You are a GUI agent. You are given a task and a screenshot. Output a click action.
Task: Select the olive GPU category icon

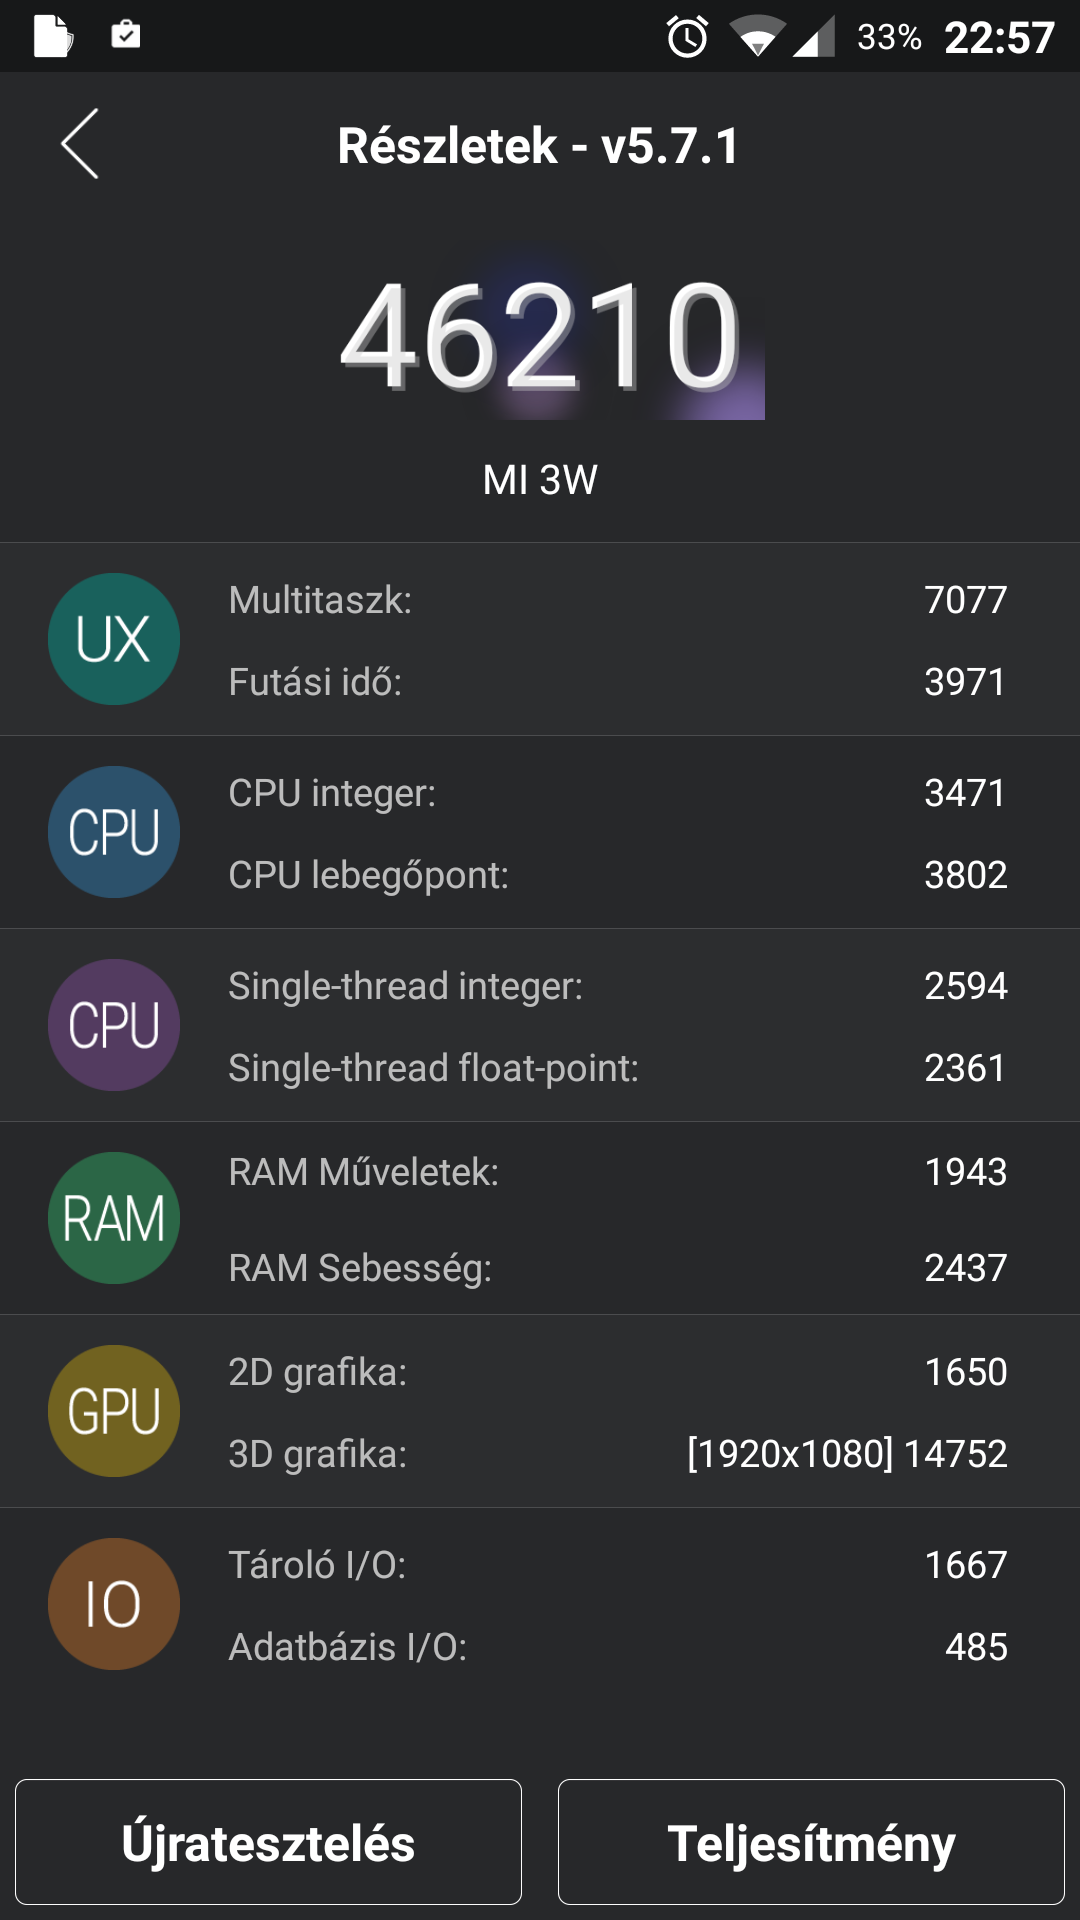pyautogui.click(x=114, y=1411)
